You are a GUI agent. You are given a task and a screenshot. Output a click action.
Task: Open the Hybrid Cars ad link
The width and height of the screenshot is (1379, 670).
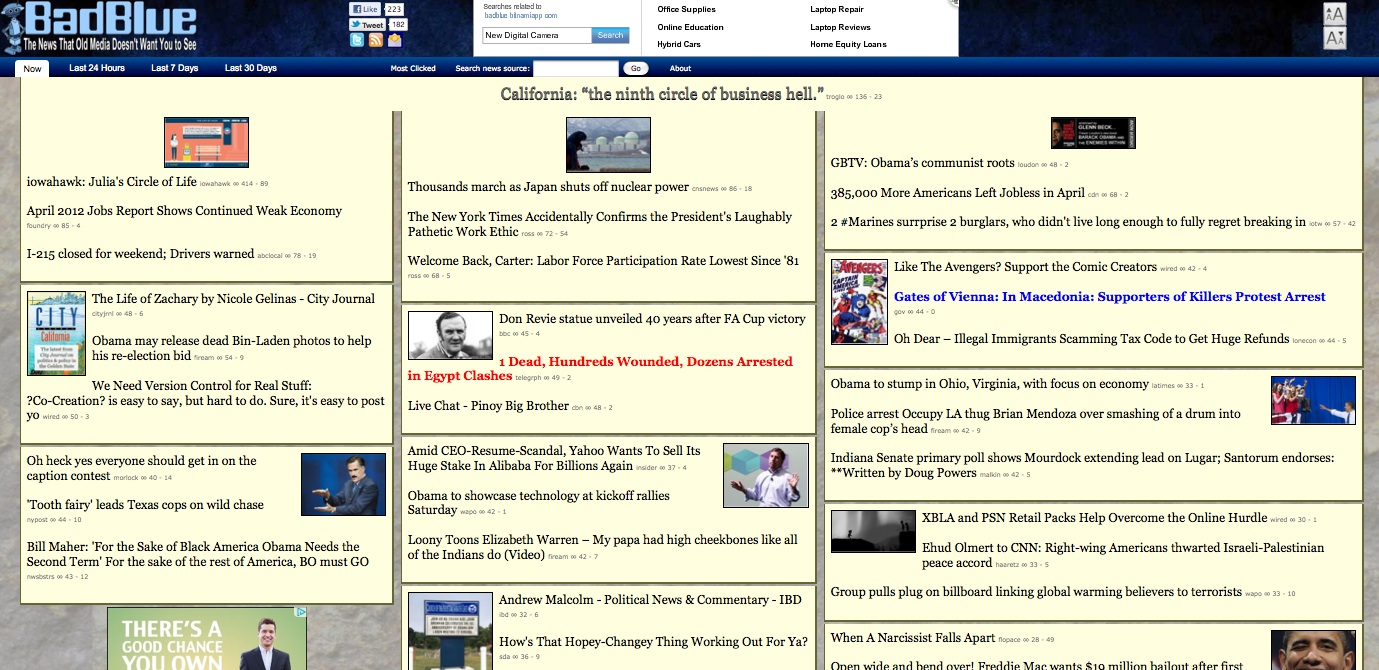679,44
